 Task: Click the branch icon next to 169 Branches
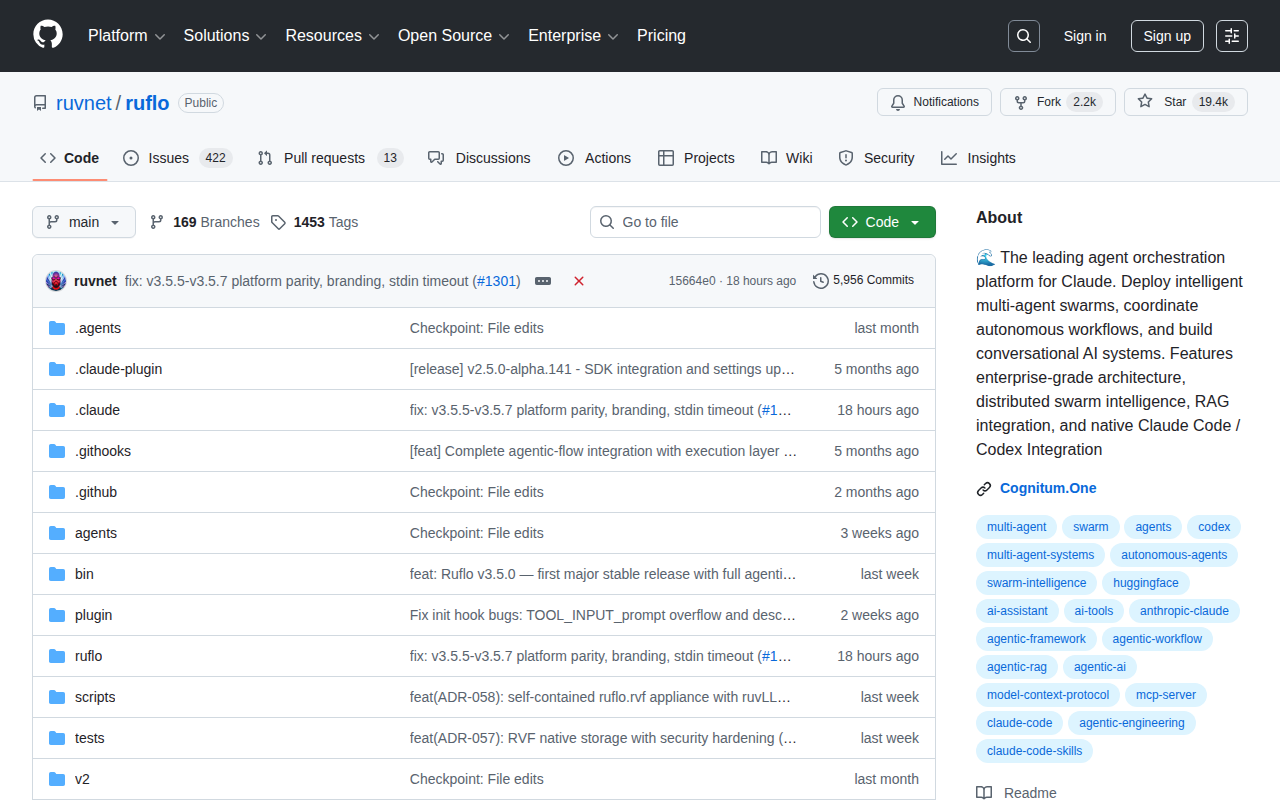coord(157,222)
